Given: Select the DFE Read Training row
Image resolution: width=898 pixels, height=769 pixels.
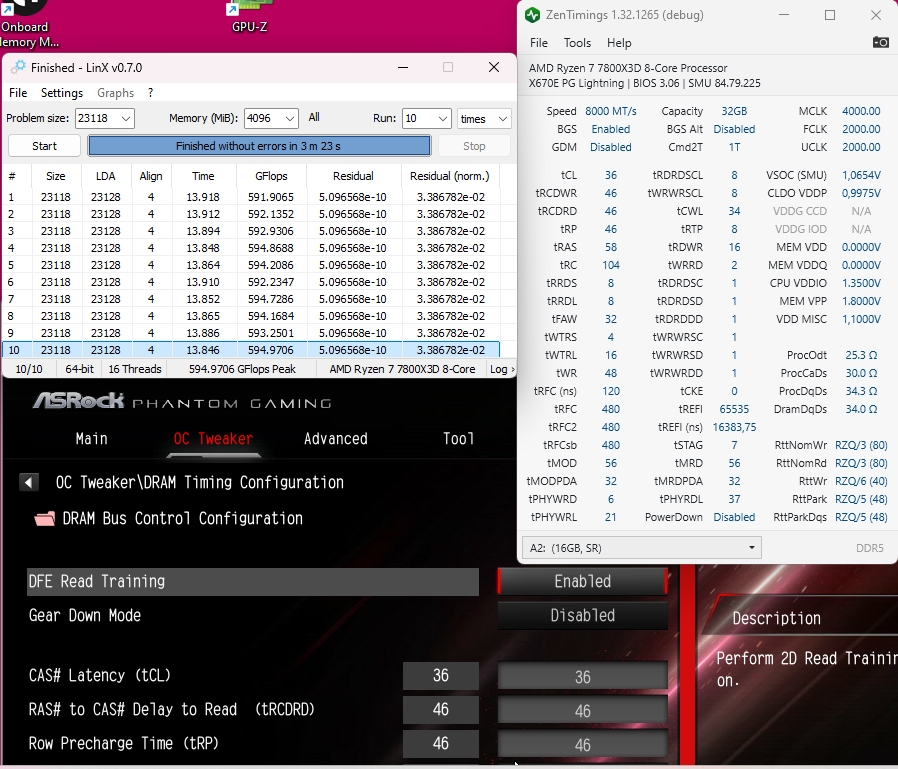Looking at the screenshot, I should coord(253,582).
